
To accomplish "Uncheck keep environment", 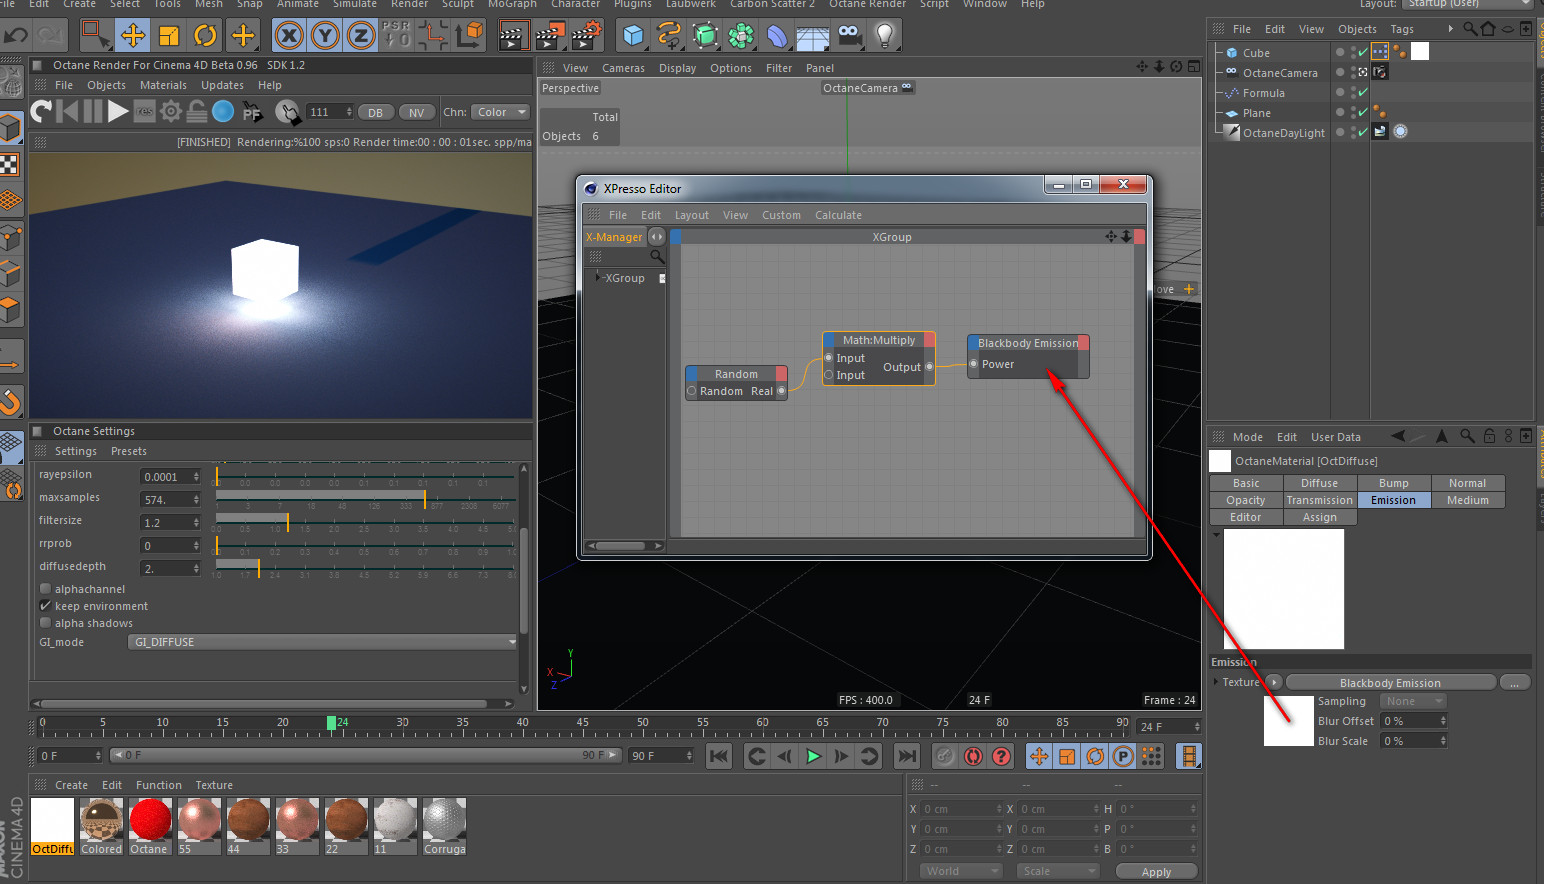I will click(45, 606).
